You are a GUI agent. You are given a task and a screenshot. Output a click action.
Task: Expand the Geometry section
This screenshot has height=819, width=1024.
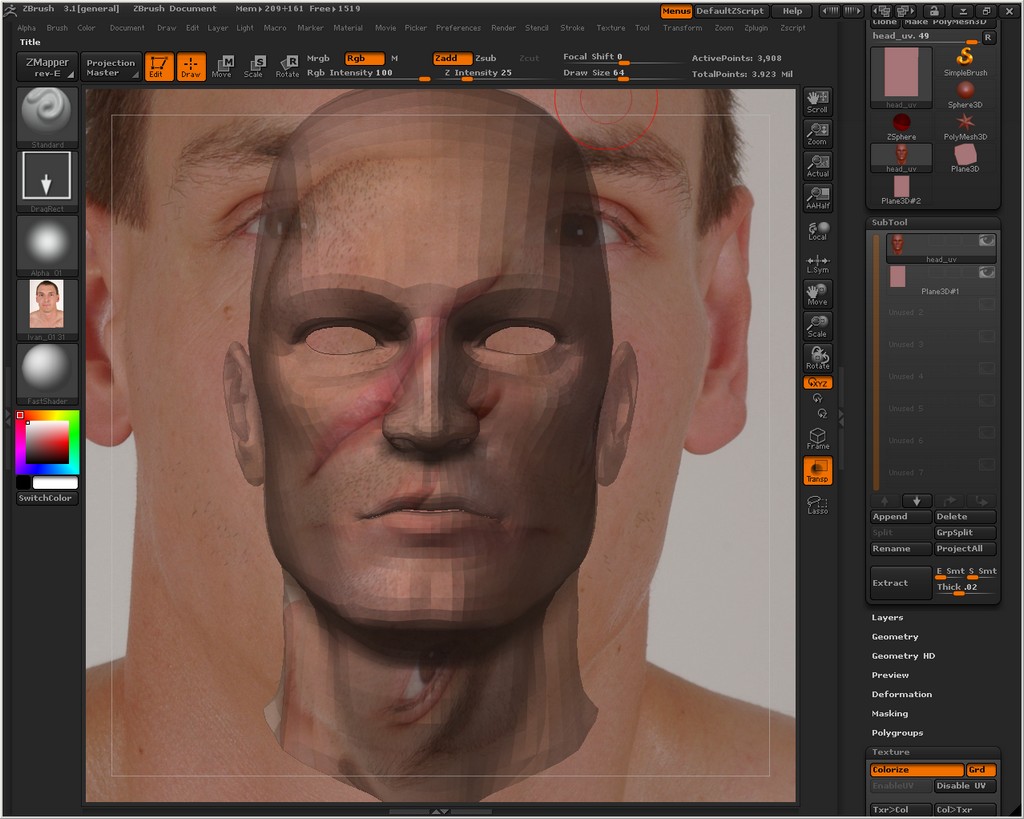click(x=894, y=637)
